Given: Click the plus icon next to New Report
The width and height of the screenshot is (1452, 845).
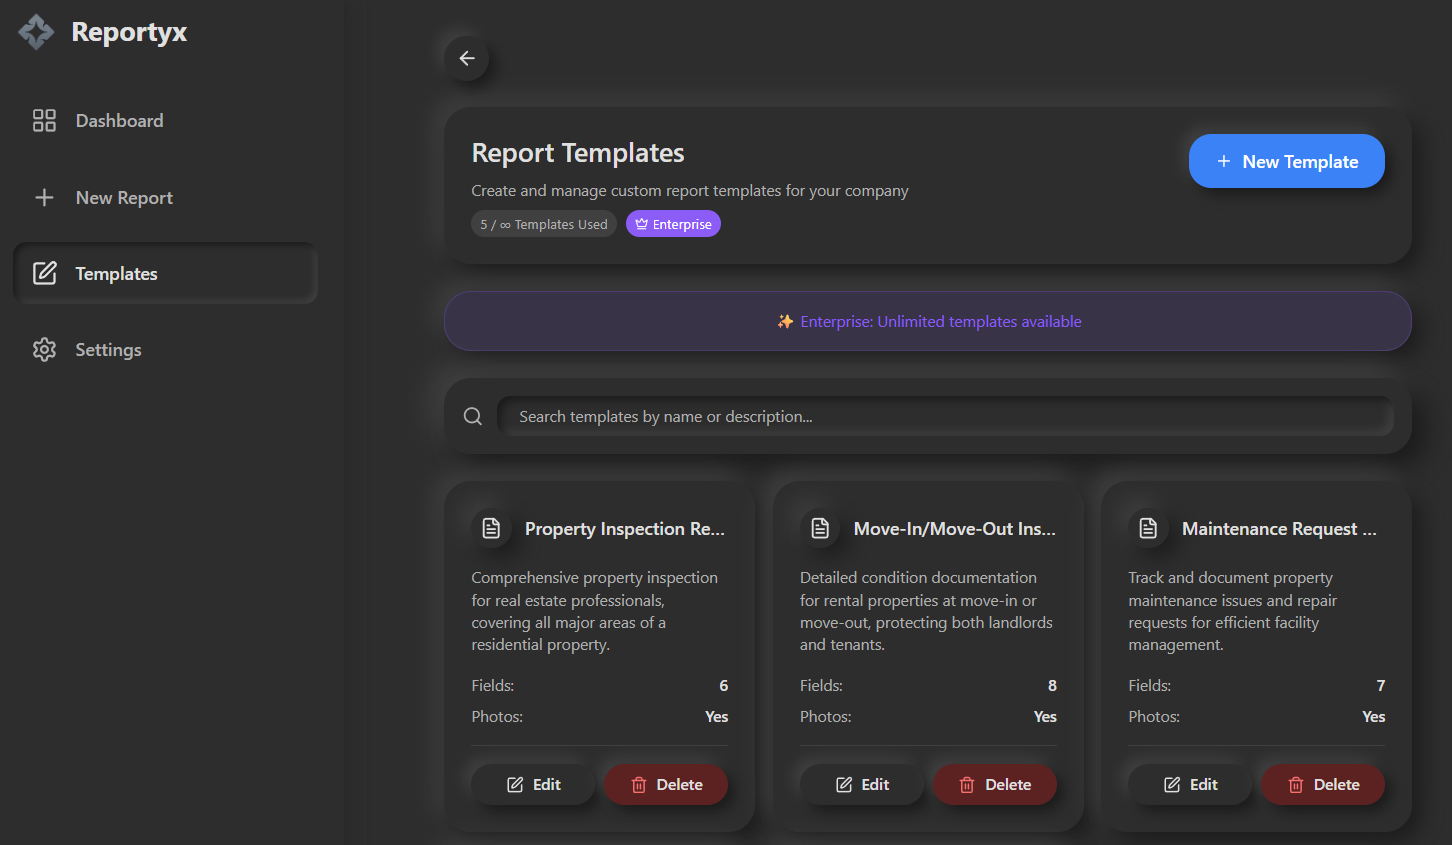Looking at the screenshot, I should 44,197.
